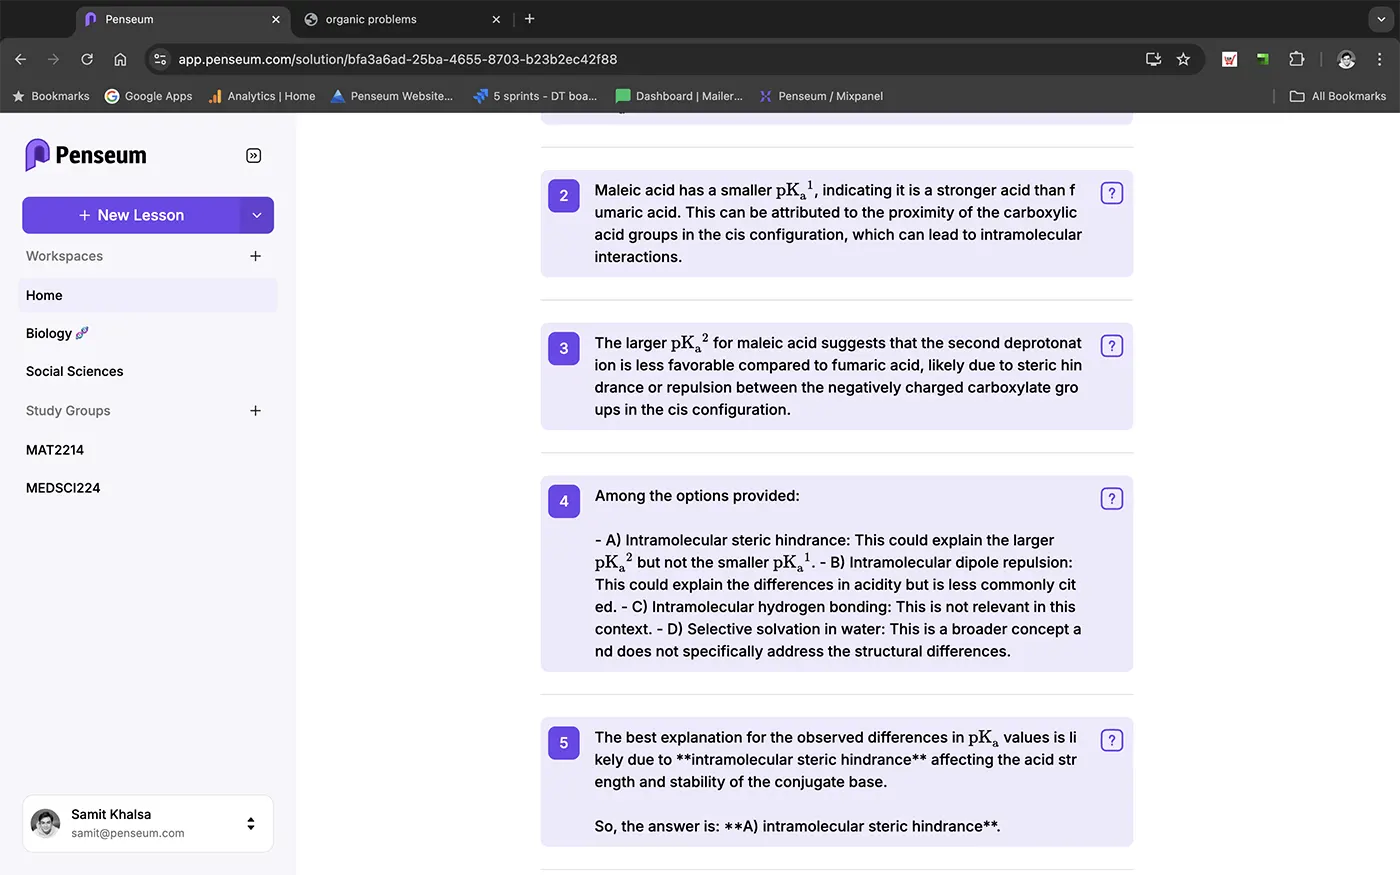This screenshot has height=875, width=1400.
Task: Switch to the organic problems tab
Action: [x=402, y=19]
